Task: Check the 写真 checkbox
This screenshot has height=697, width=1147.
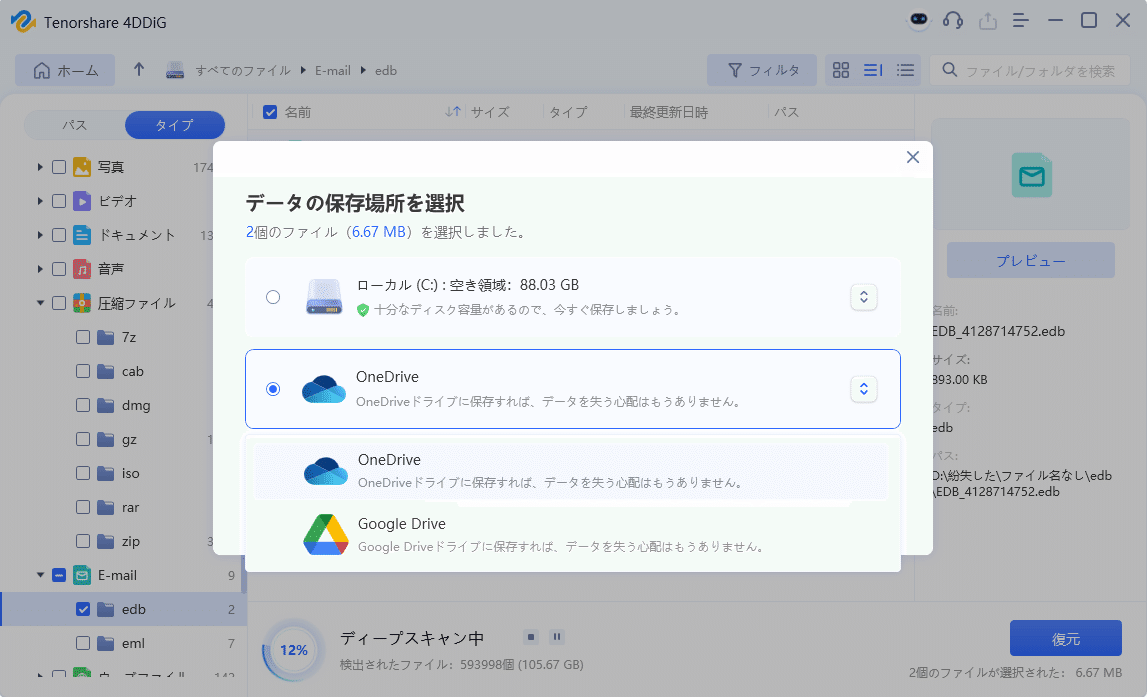Action: coord(59,167)
